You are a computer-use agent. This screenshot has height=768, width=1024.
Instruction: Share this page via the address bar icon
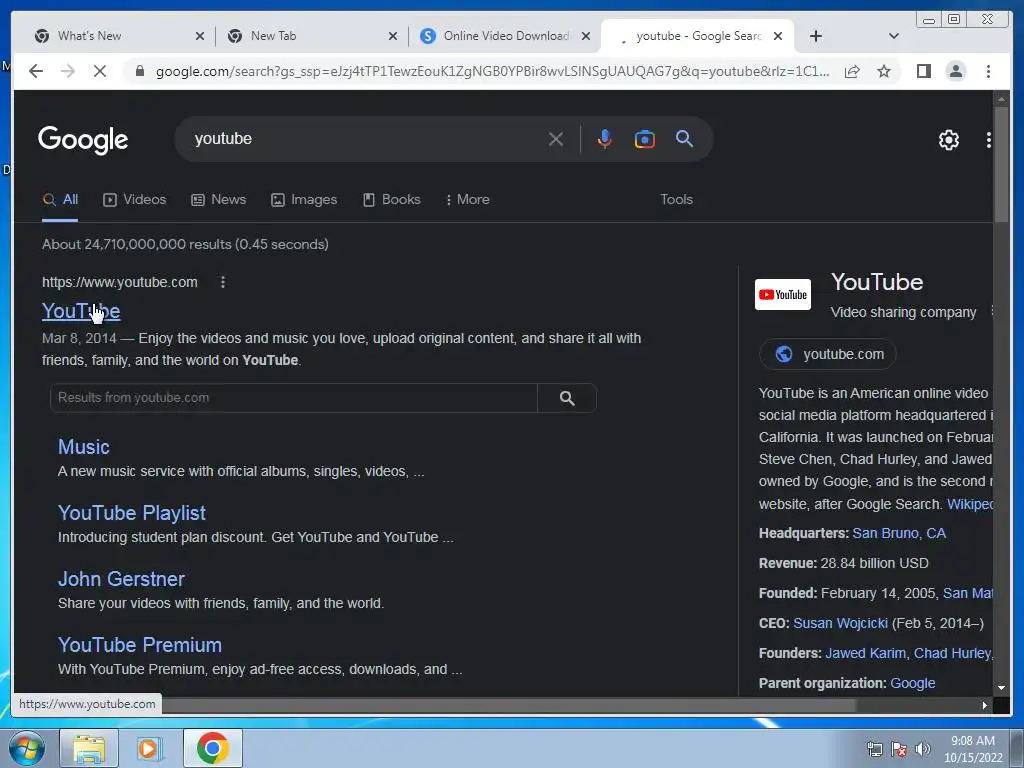[x=852, y=71]
